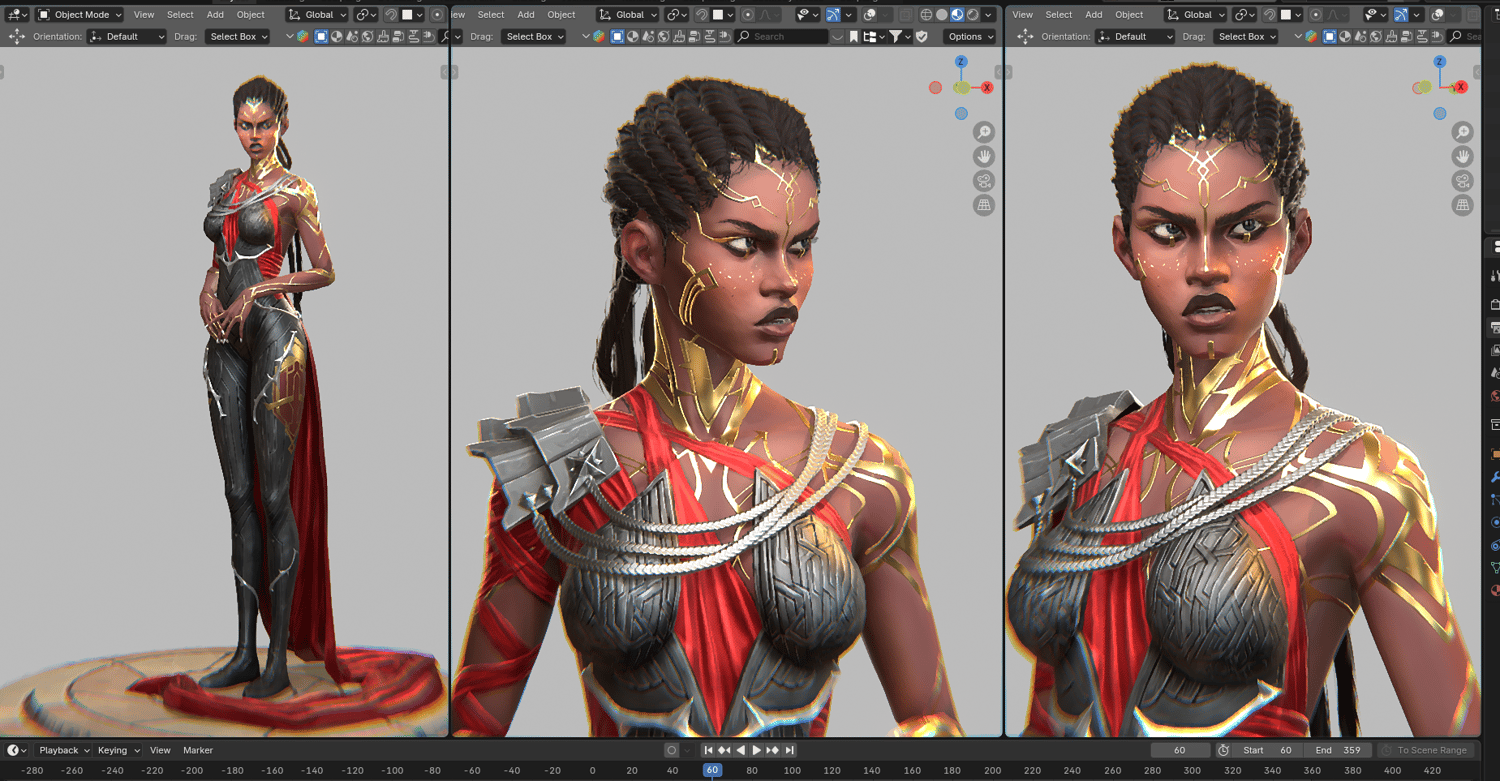Switch to rendered shading in middle viewport
The image size is (1500, 781).
pyautogui.click(x=973, y=15)
